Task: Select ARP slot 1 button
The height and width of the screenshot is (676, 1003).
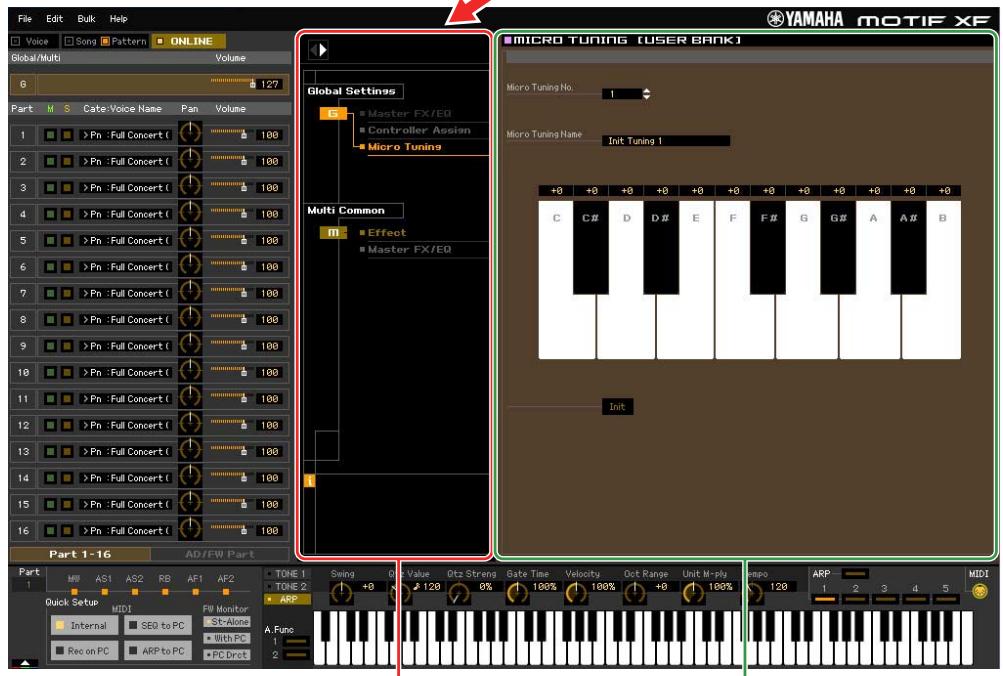Action: tap(825, 599)
